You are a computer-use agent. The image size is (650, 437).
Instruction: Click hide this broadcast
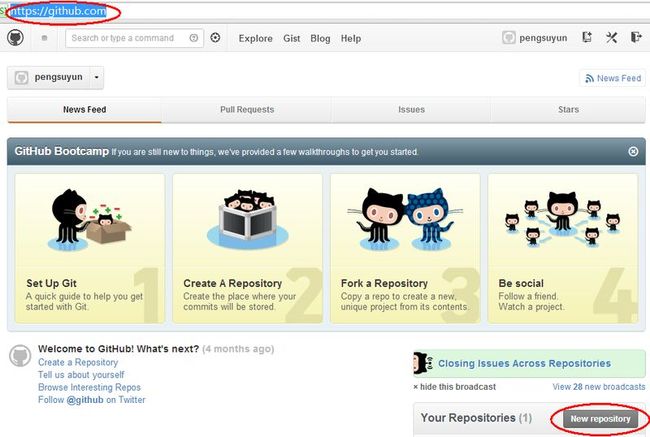(x=455, y=387)
